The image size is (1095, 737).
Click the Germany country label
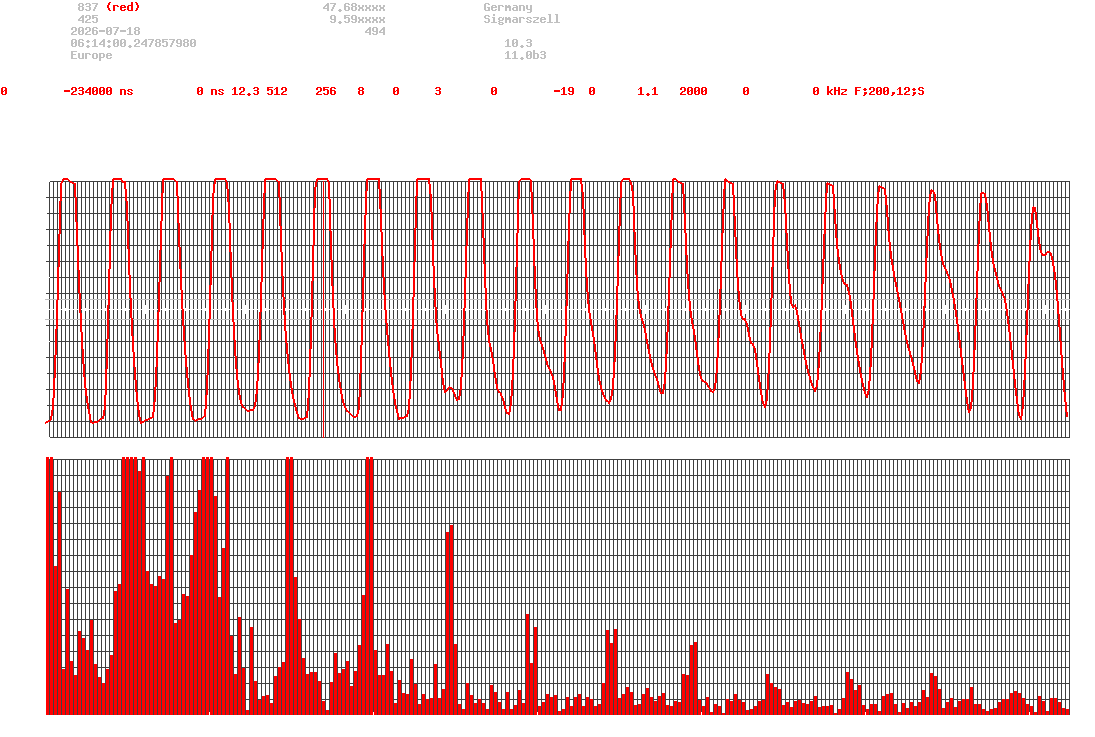pyautogui.click(x=508, y=7)
